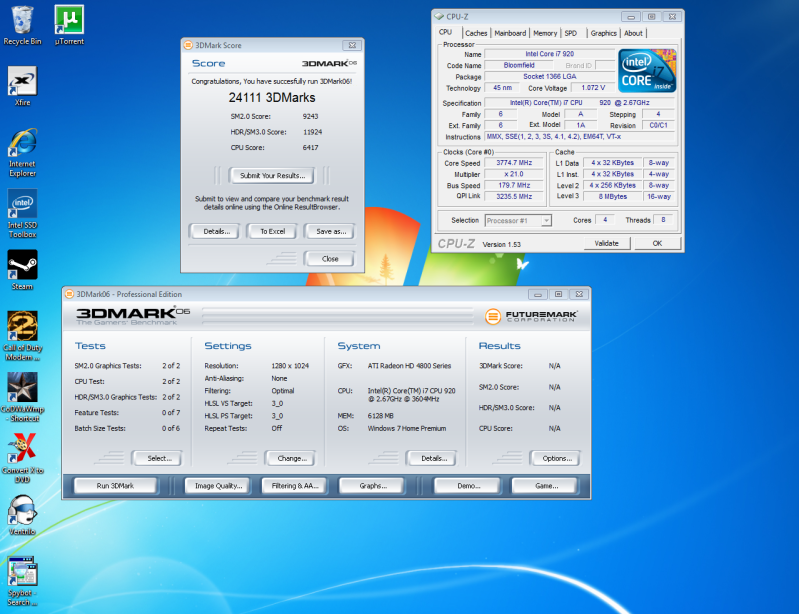Click Submit Your Results button
This screenshot has height=614, width=799.
point(272,176)
